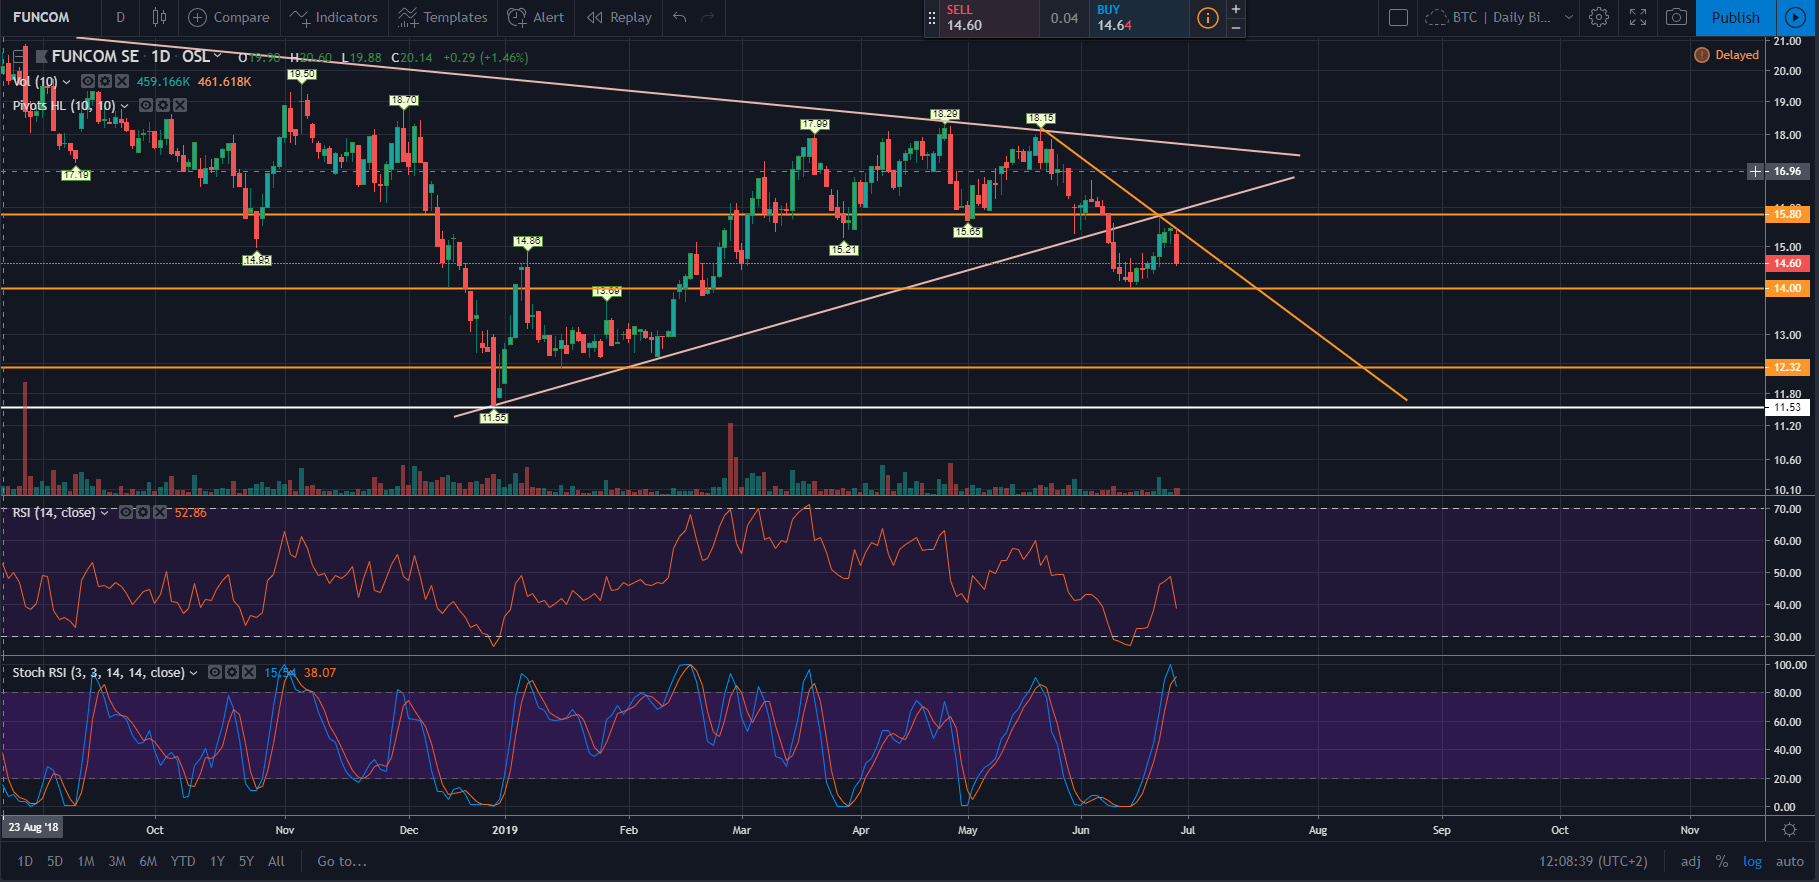Create a new Alert
Viewport: 1819px width, 882px height.
(536, 17)
